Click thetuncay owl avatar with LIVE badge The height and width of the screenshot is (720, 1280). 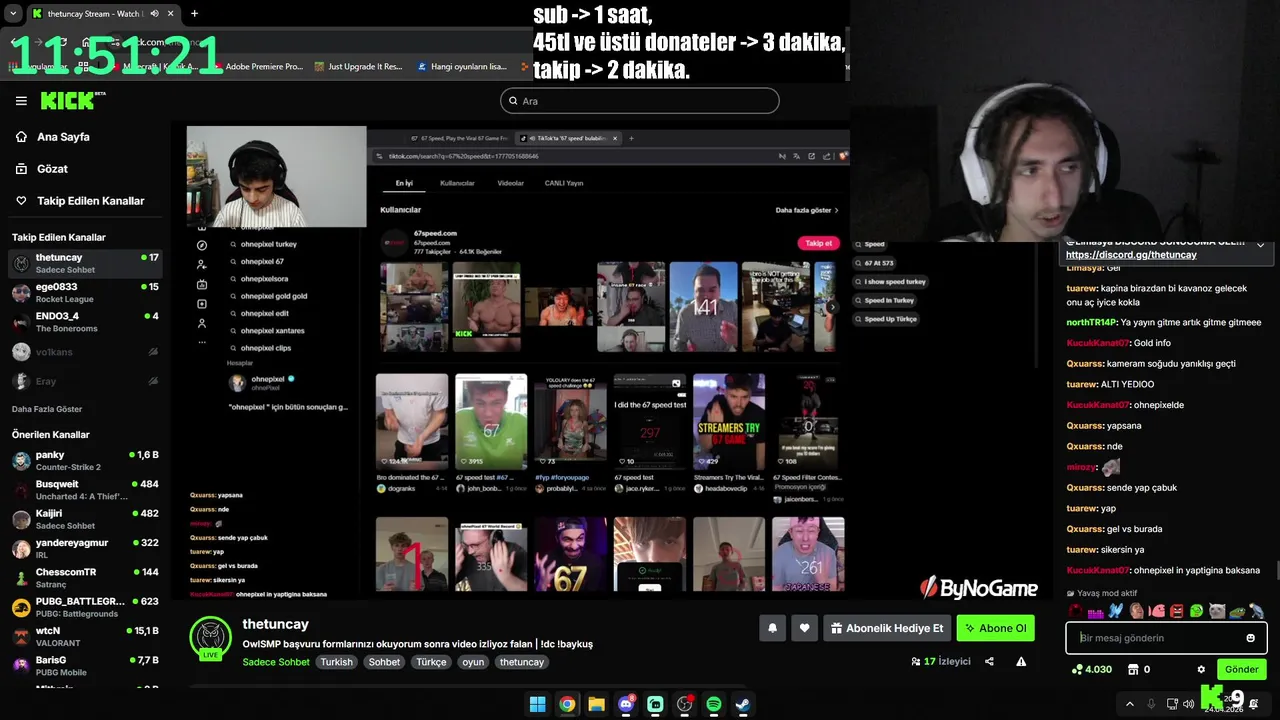point(211,638)
